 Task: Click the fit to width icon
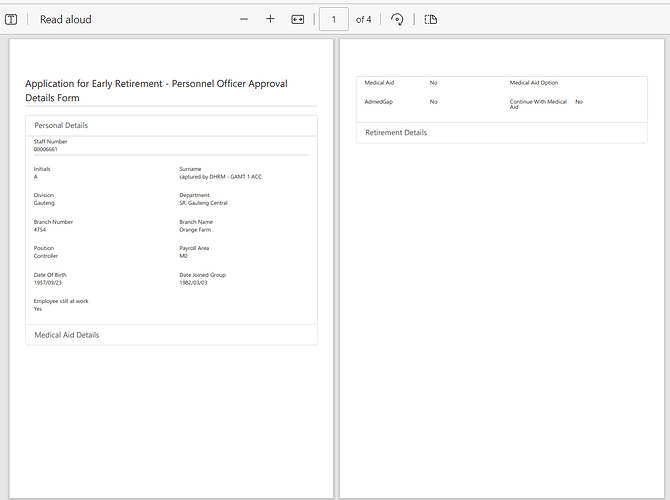(297, 19)
